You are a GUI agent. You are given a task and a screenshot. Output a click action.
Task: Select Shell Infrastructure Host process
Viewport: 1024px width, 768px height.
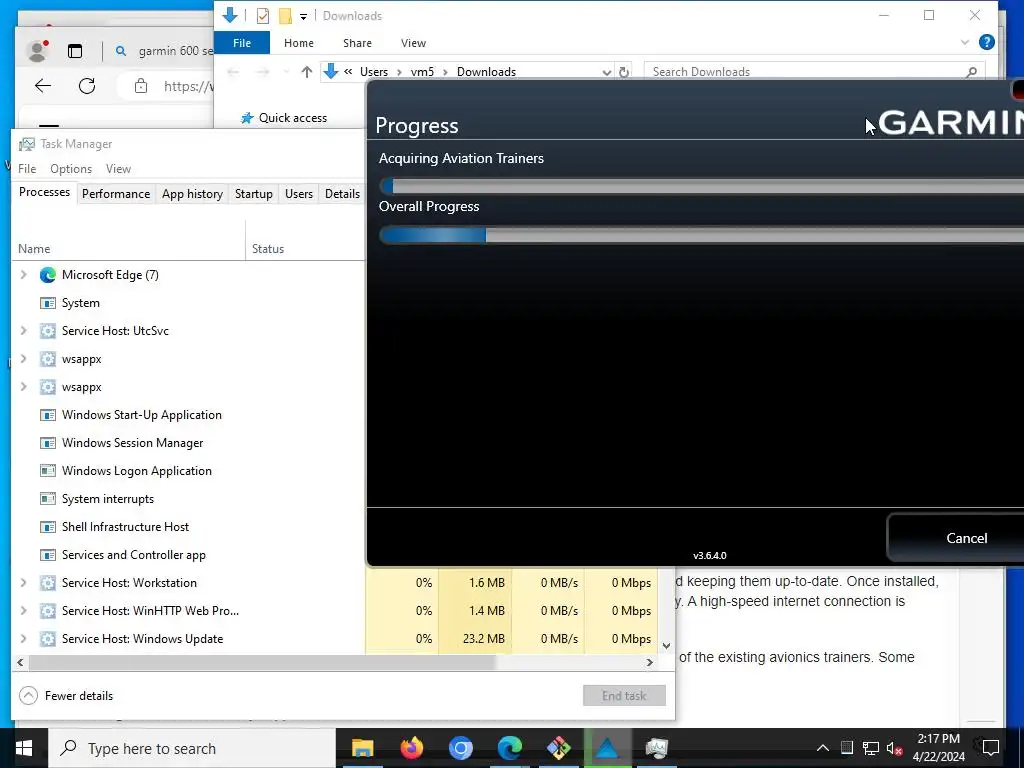[188, 527]
